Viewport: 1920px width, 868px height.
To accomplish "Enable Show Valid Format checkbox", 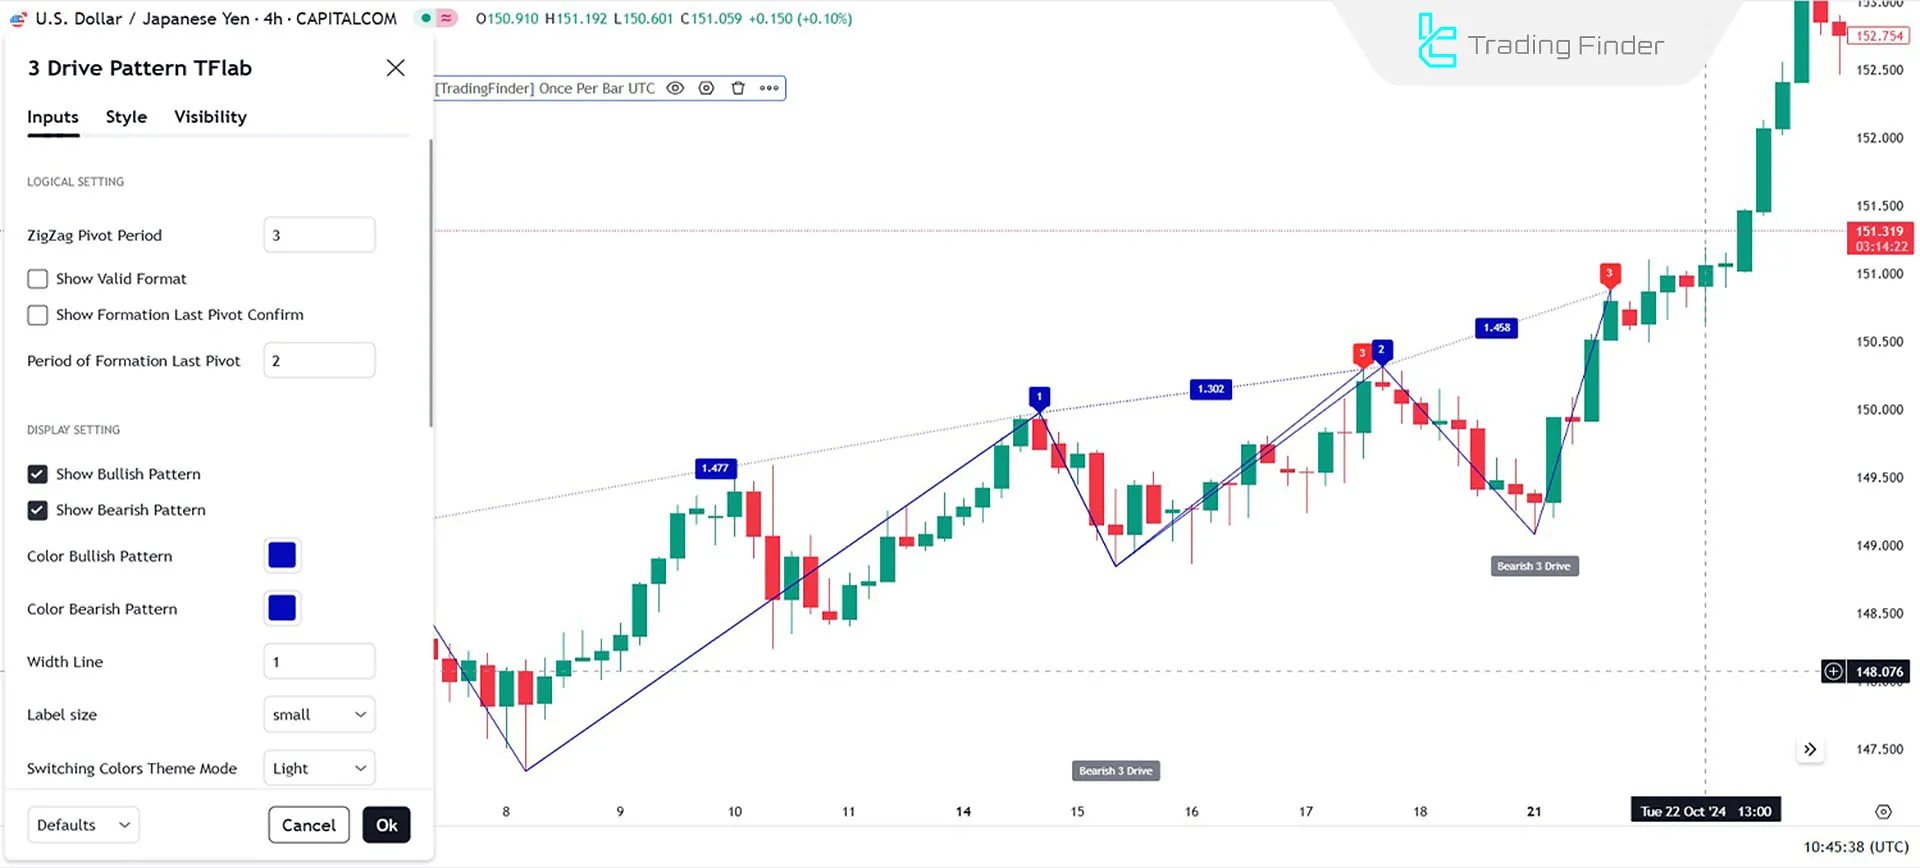I will tap(38, 279).
